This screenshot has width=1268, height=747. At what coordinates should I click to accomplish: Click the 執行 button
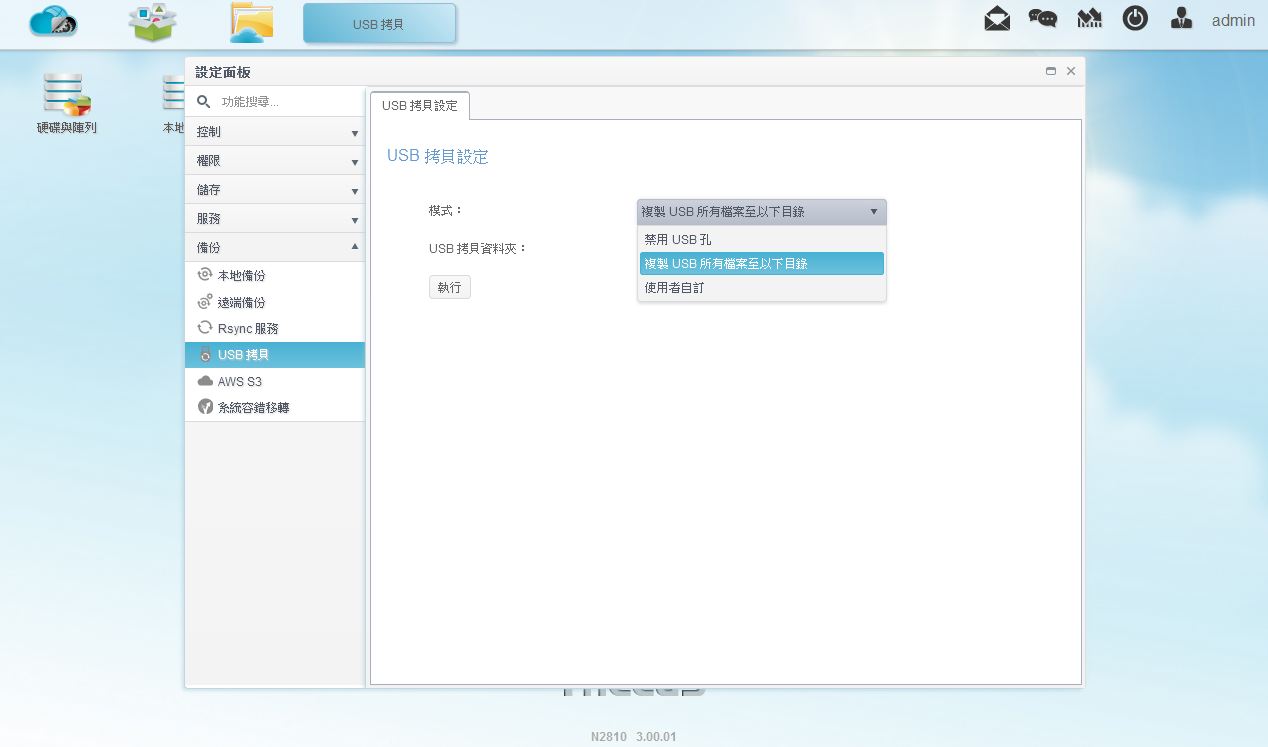point(450,287)
